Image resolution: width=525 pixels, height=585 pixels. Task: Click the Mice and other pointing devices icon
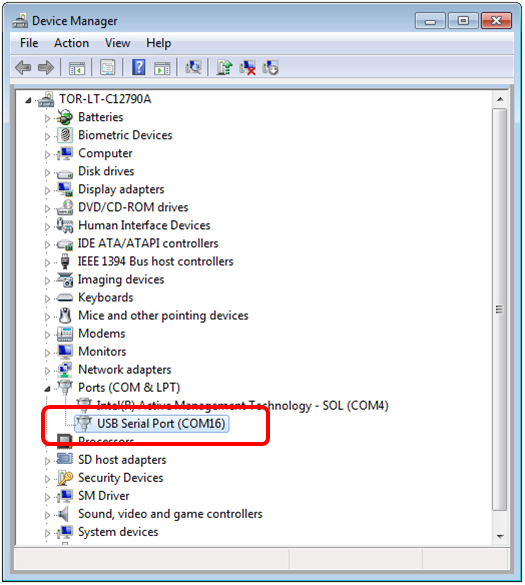click(65, 316)
